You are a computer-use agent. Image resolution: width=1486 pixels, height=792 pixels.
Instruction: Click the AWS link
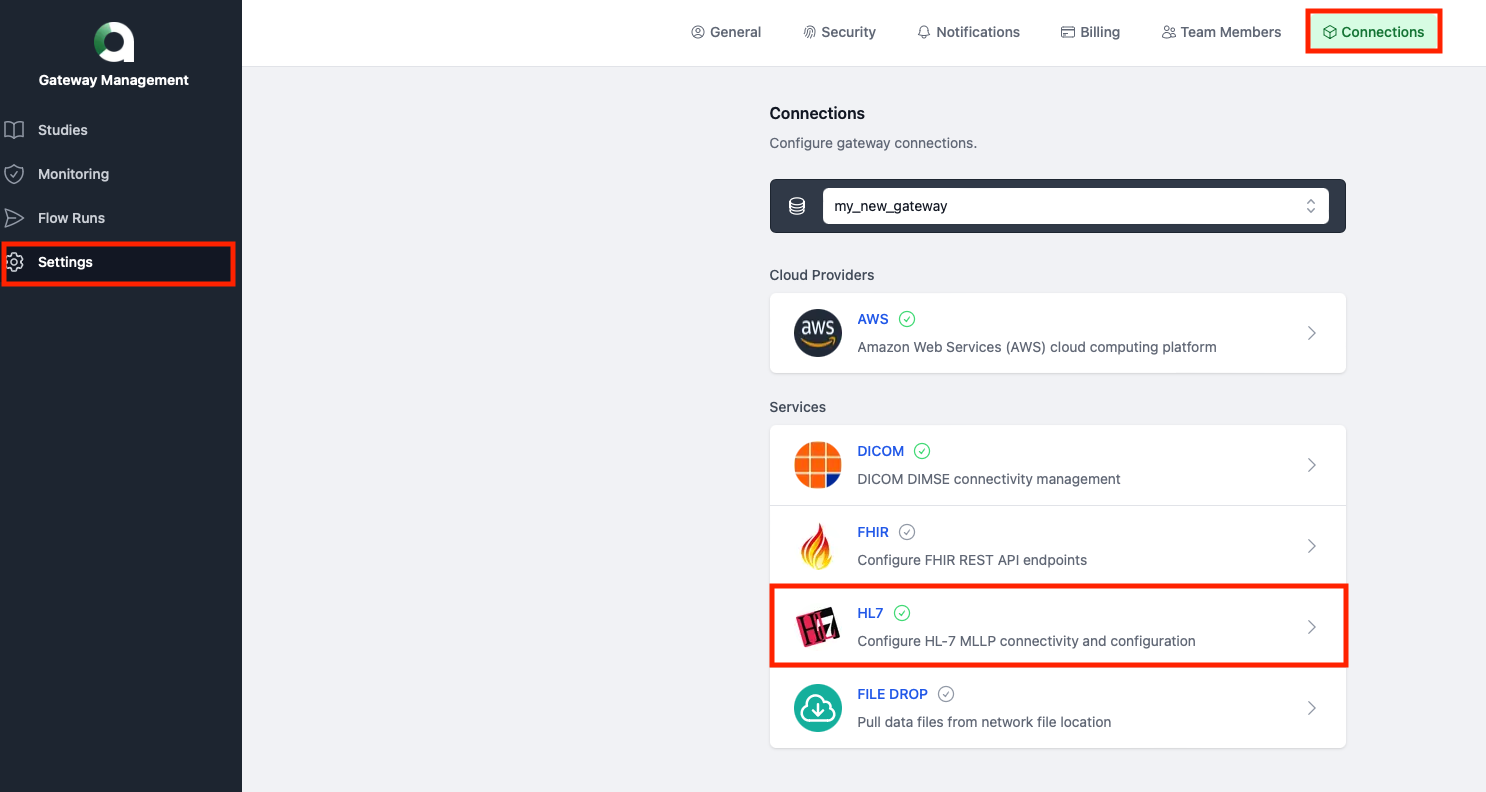873,319
